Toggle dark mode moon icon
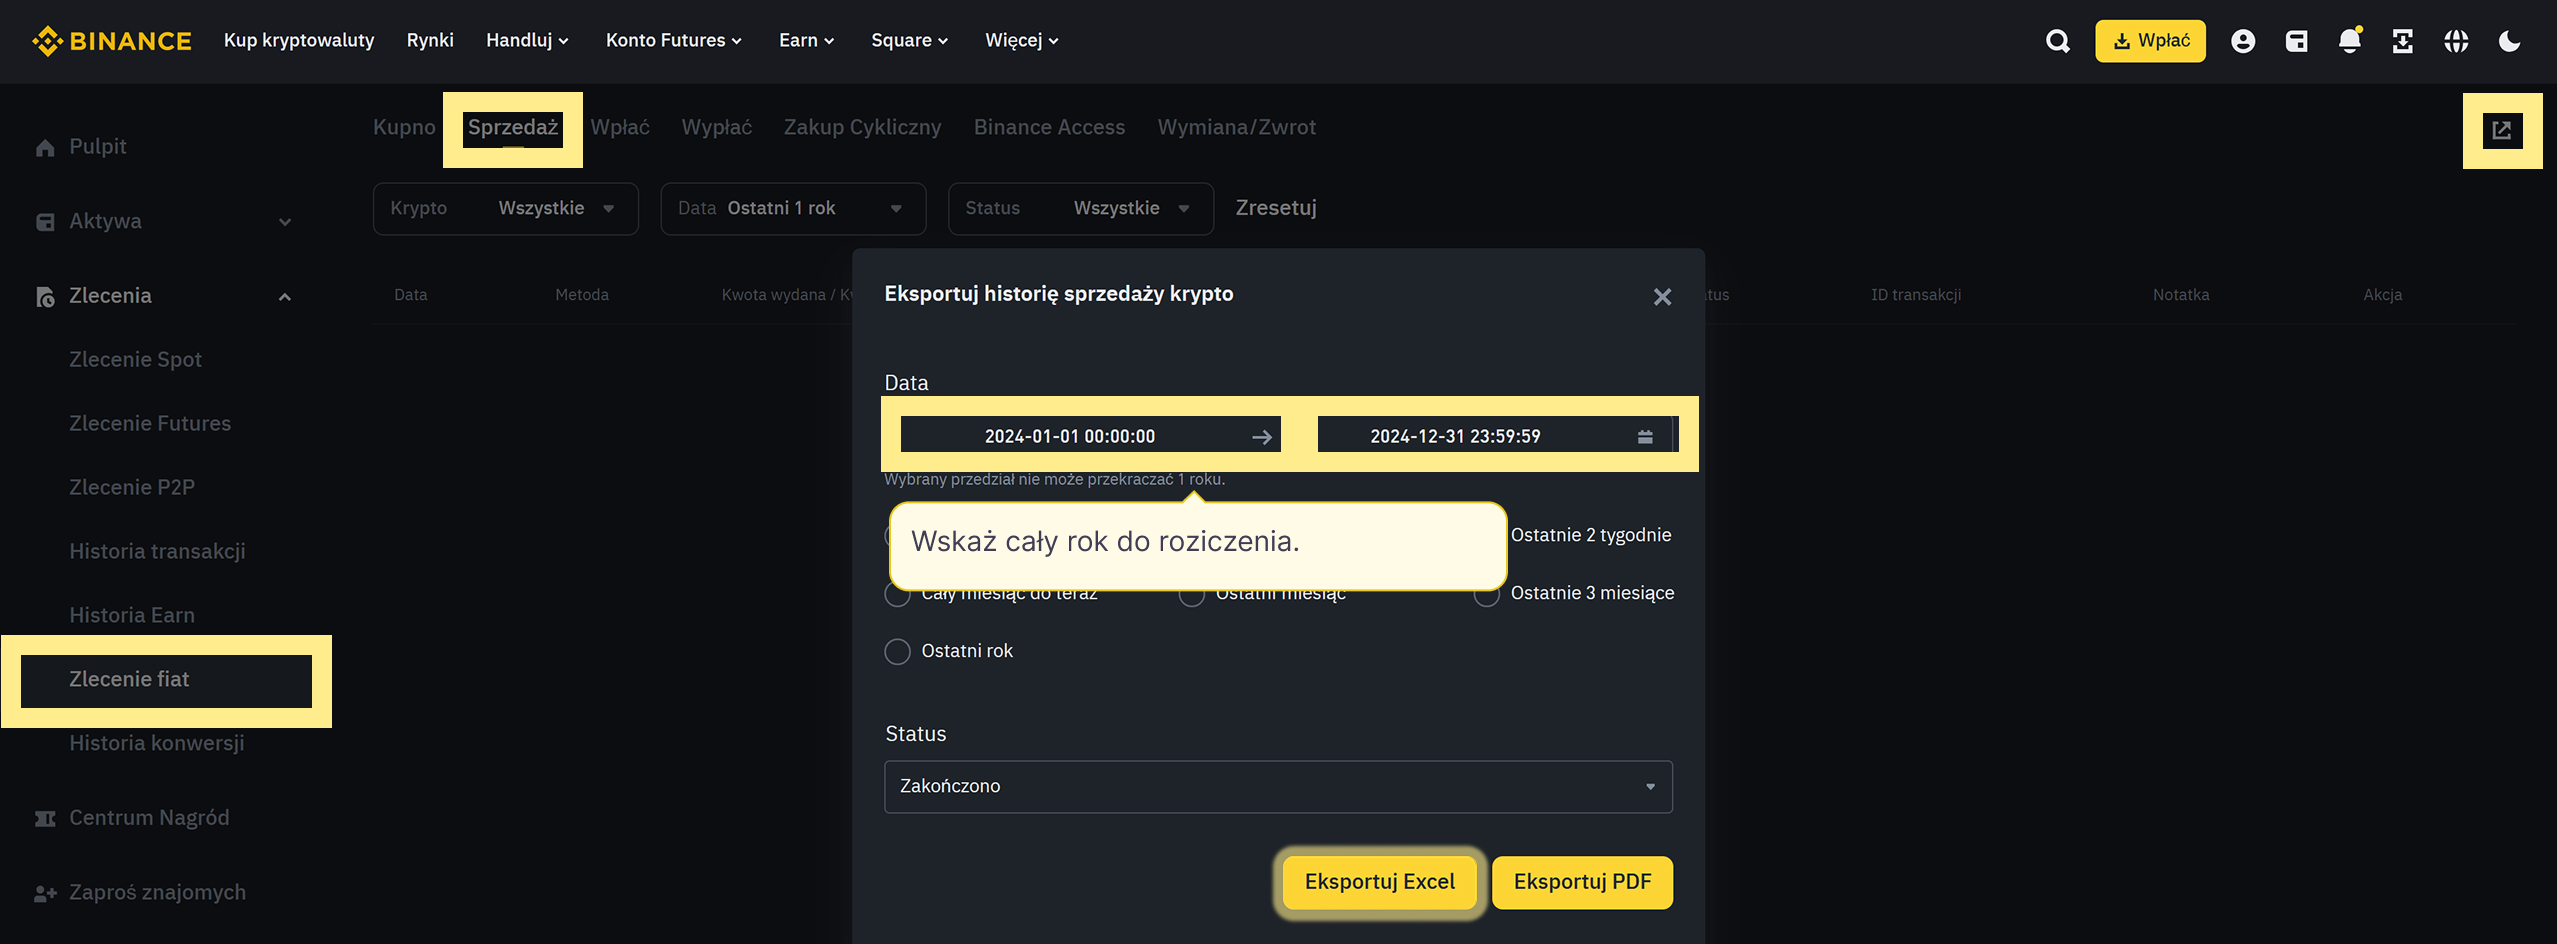Image resolution: width=2557 pixels, height=944 pixels. [x=2509, y=41]
